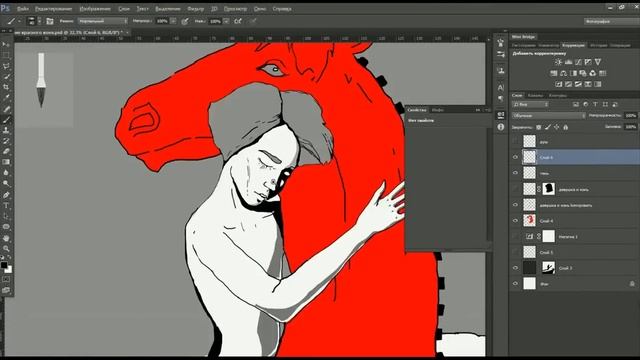Open the Изображение menu
Screen dimensions: 640x360
click(x=95, y=9)
